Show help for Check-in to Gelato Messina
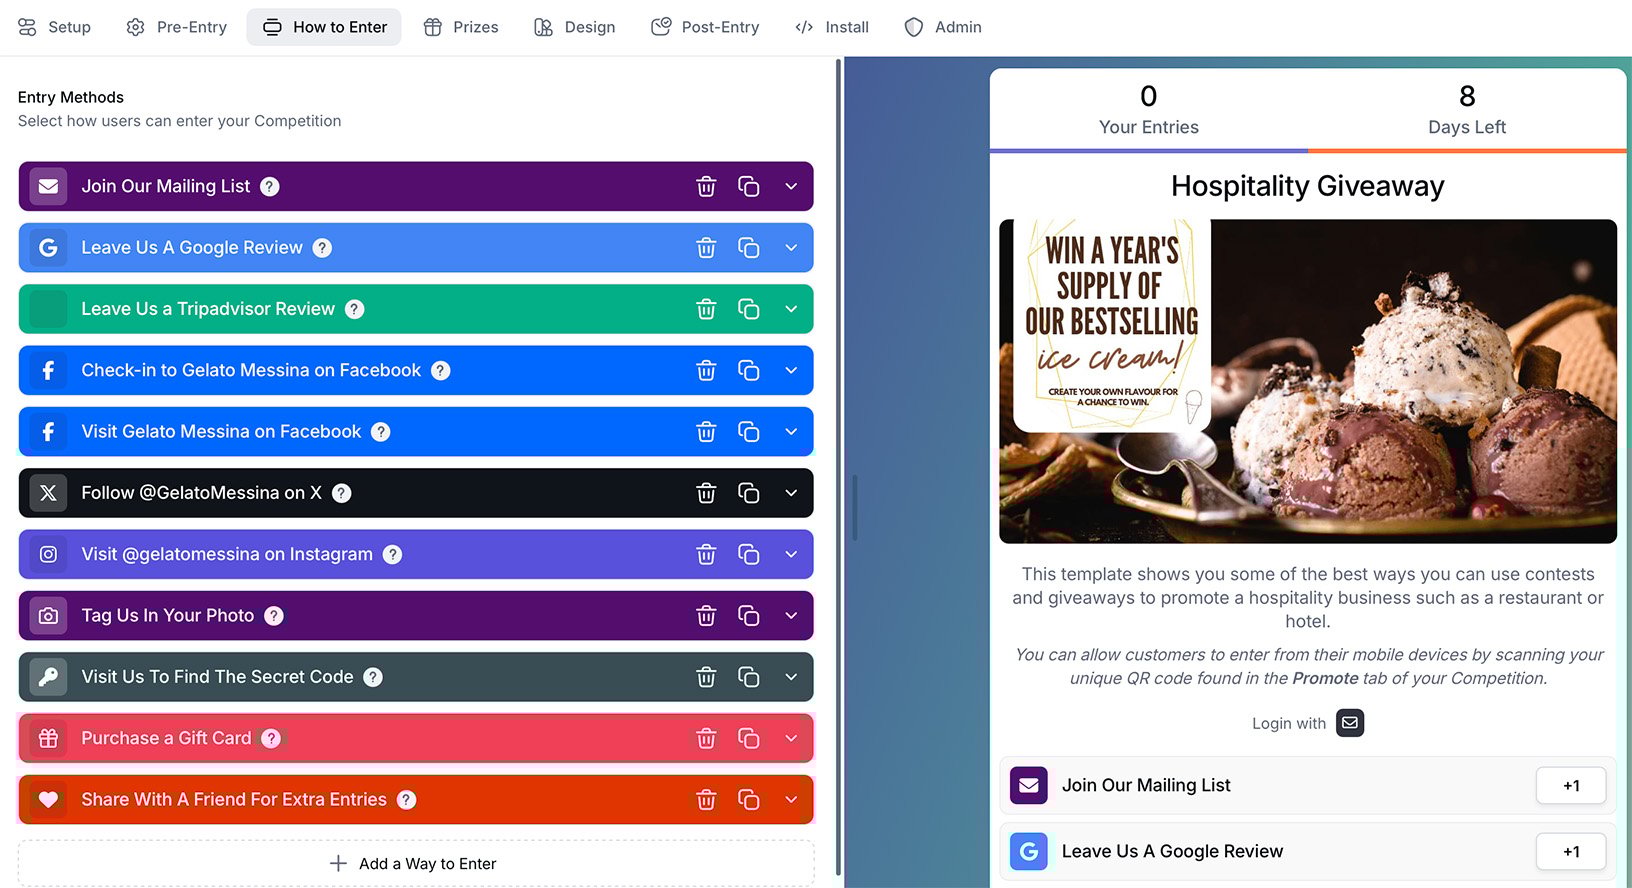Screen dimensions: 1632x888 (441, 370)
